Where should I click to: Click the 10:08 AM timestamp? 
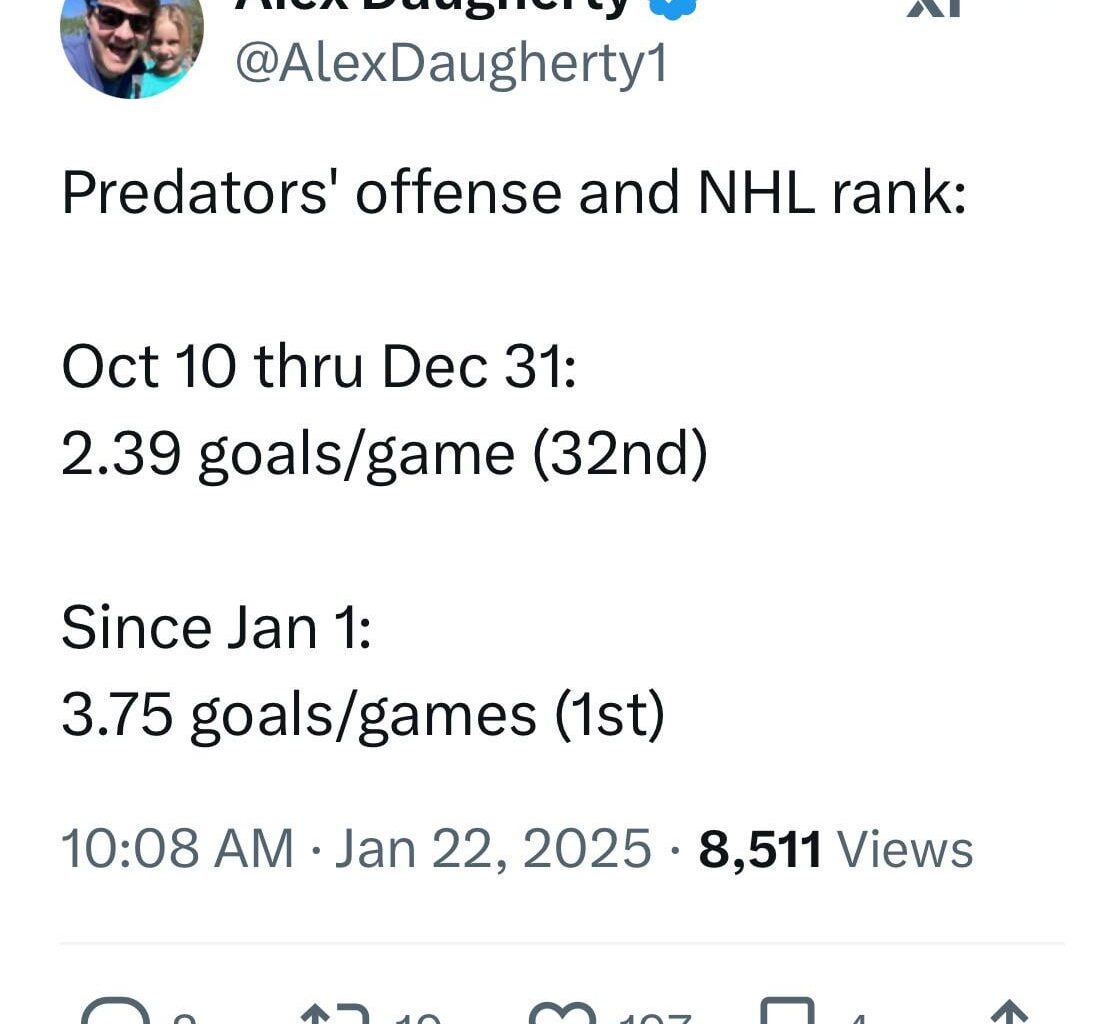177,849
